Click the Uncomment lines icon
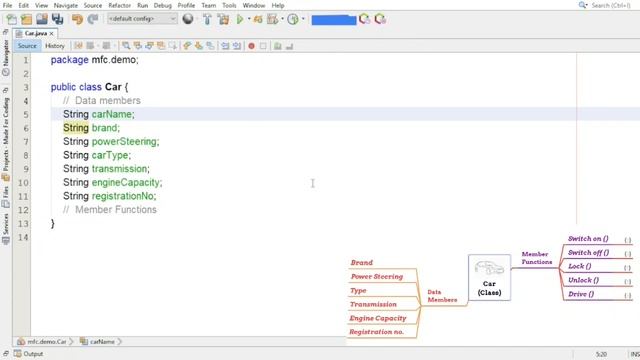640x360 pixels. pos(289,46)
